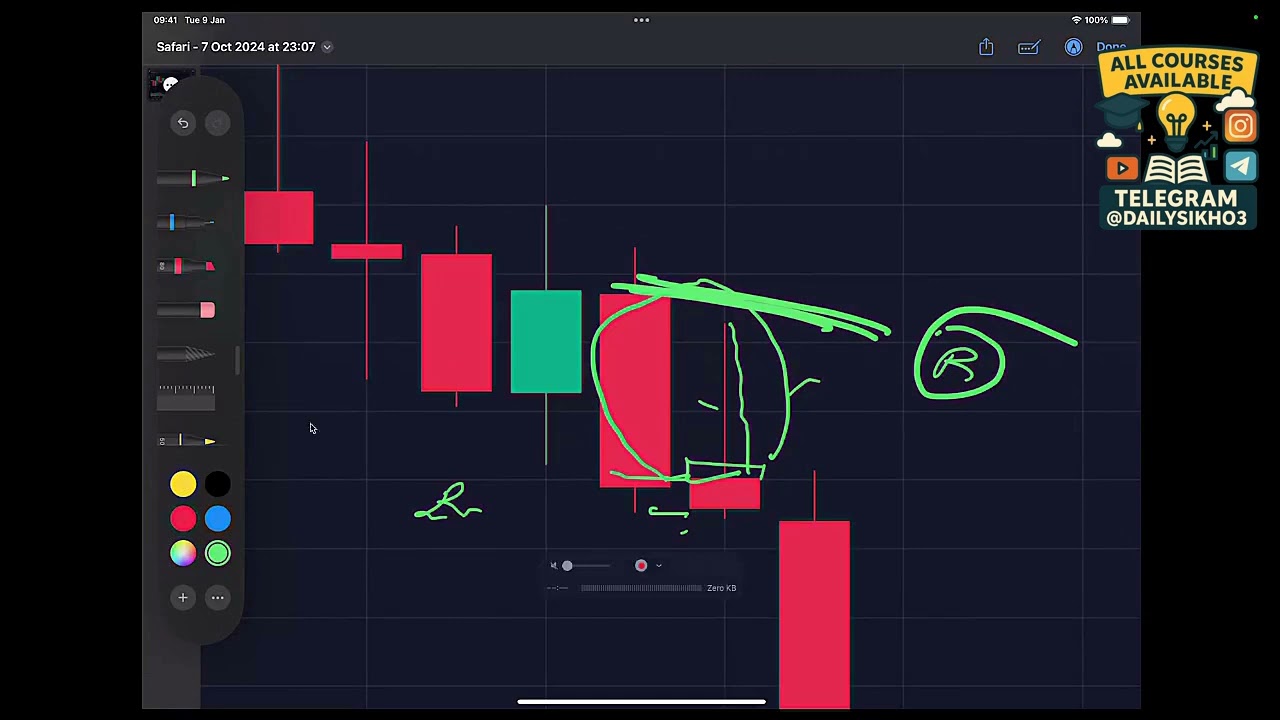The image size is (1280, 720).
Task: Tap Done to finish markup
Action: [x=1111, y=47]
